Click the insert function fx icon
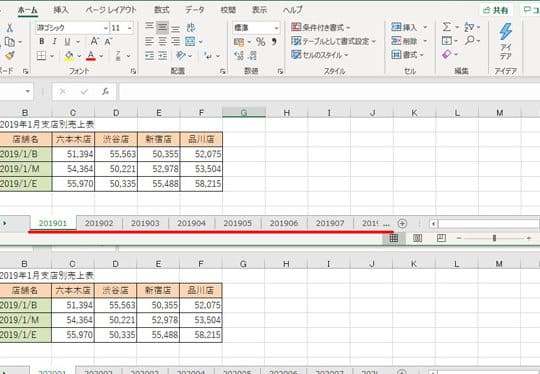Image resolution: width=540 pixels, height=374 pixels. pos(105,92)
